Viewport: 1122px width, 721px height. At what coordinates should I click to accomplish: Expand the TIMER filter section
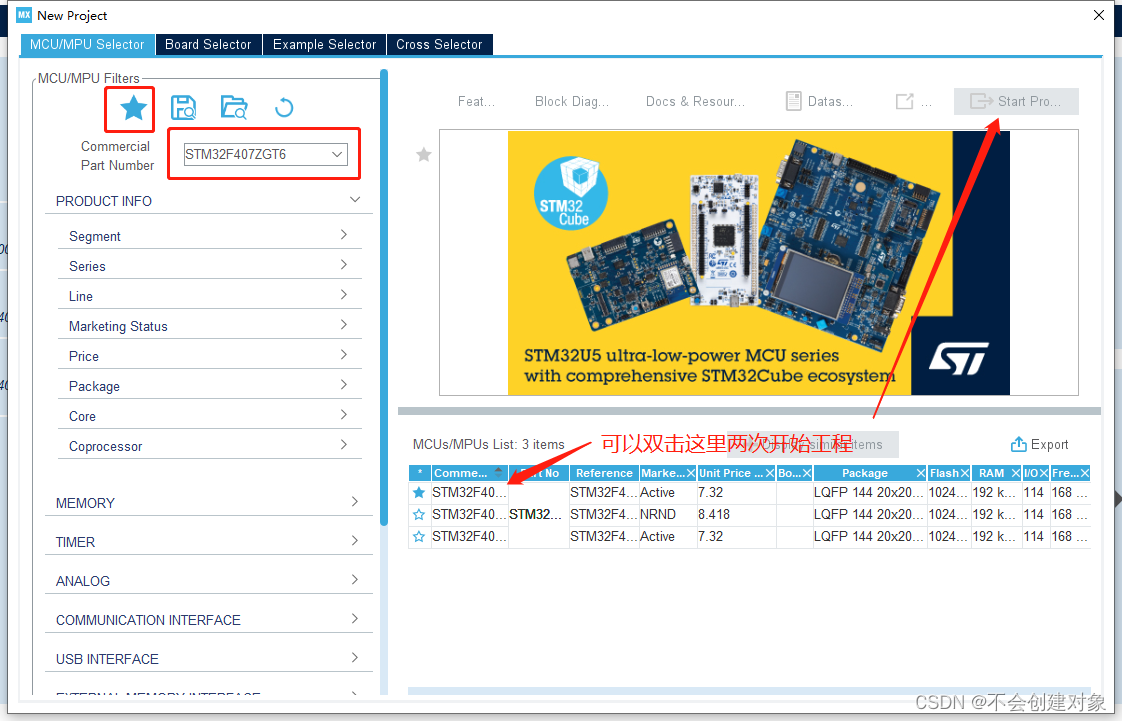355,541
